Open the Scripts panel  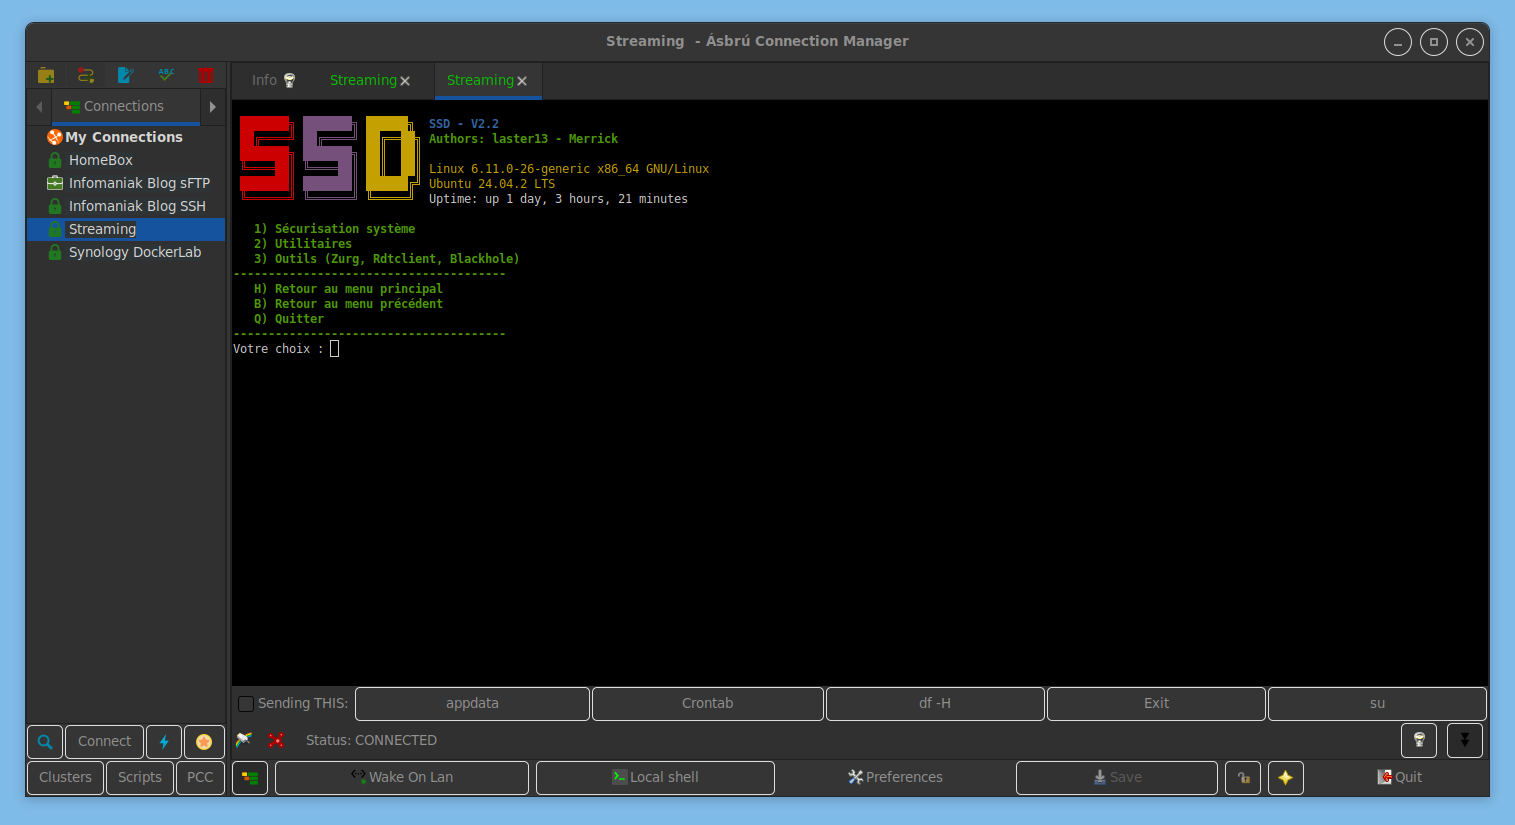click(140, 778)
